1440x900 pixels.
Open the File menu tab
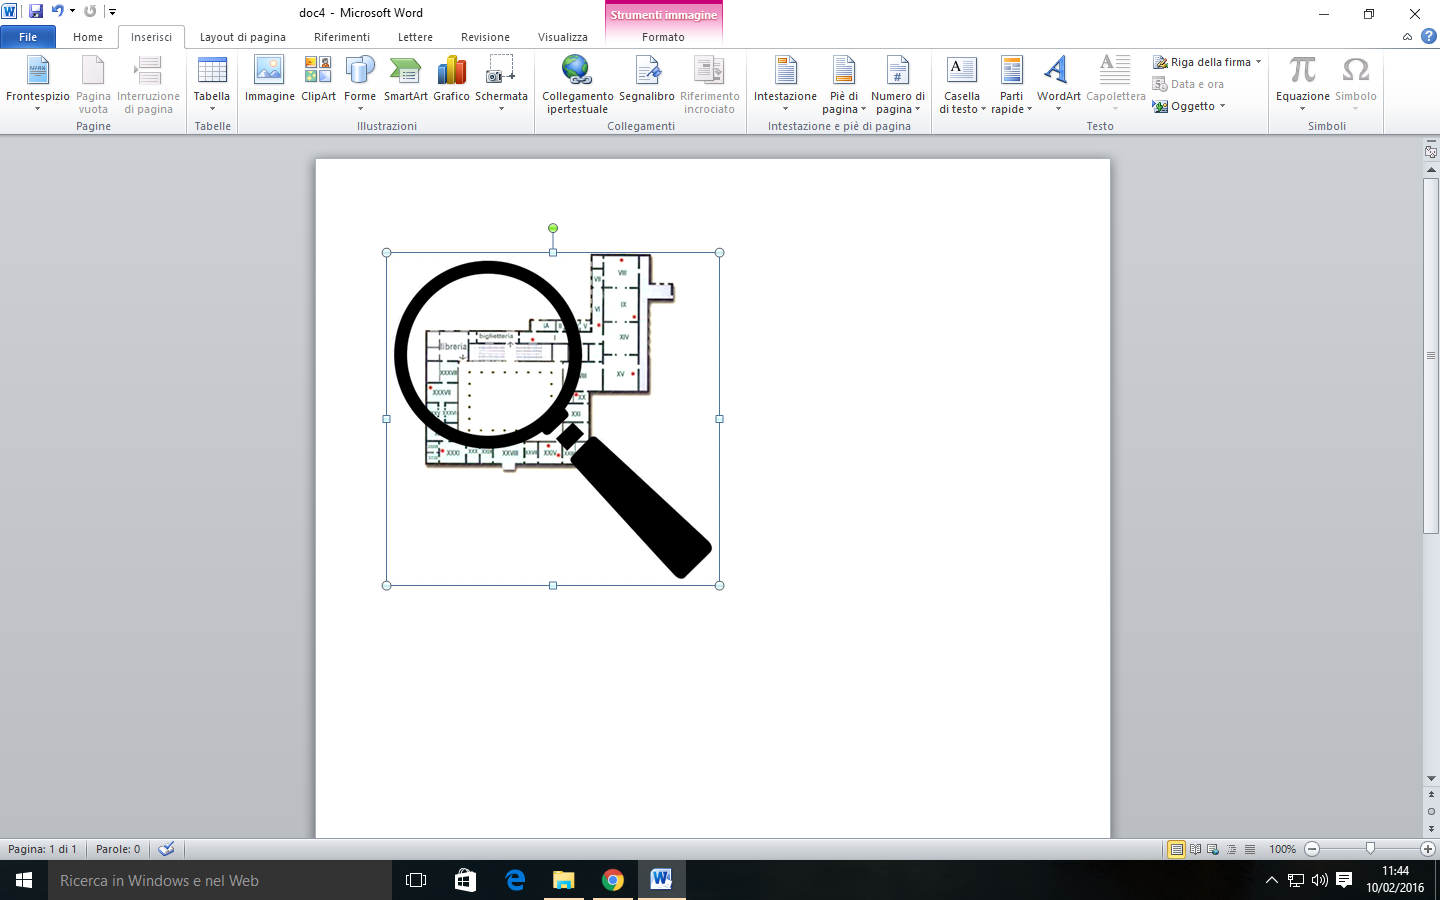pos(28,37)
